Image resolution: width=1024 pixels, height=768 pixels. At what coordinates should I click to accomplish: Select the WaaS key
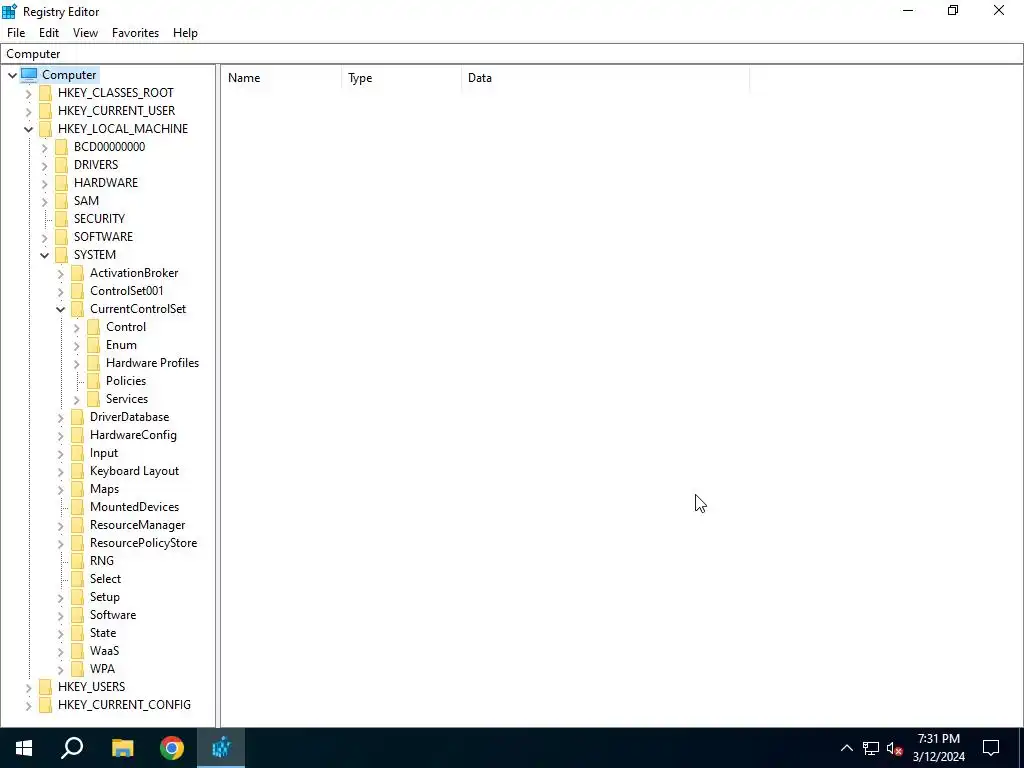point(104,651)
